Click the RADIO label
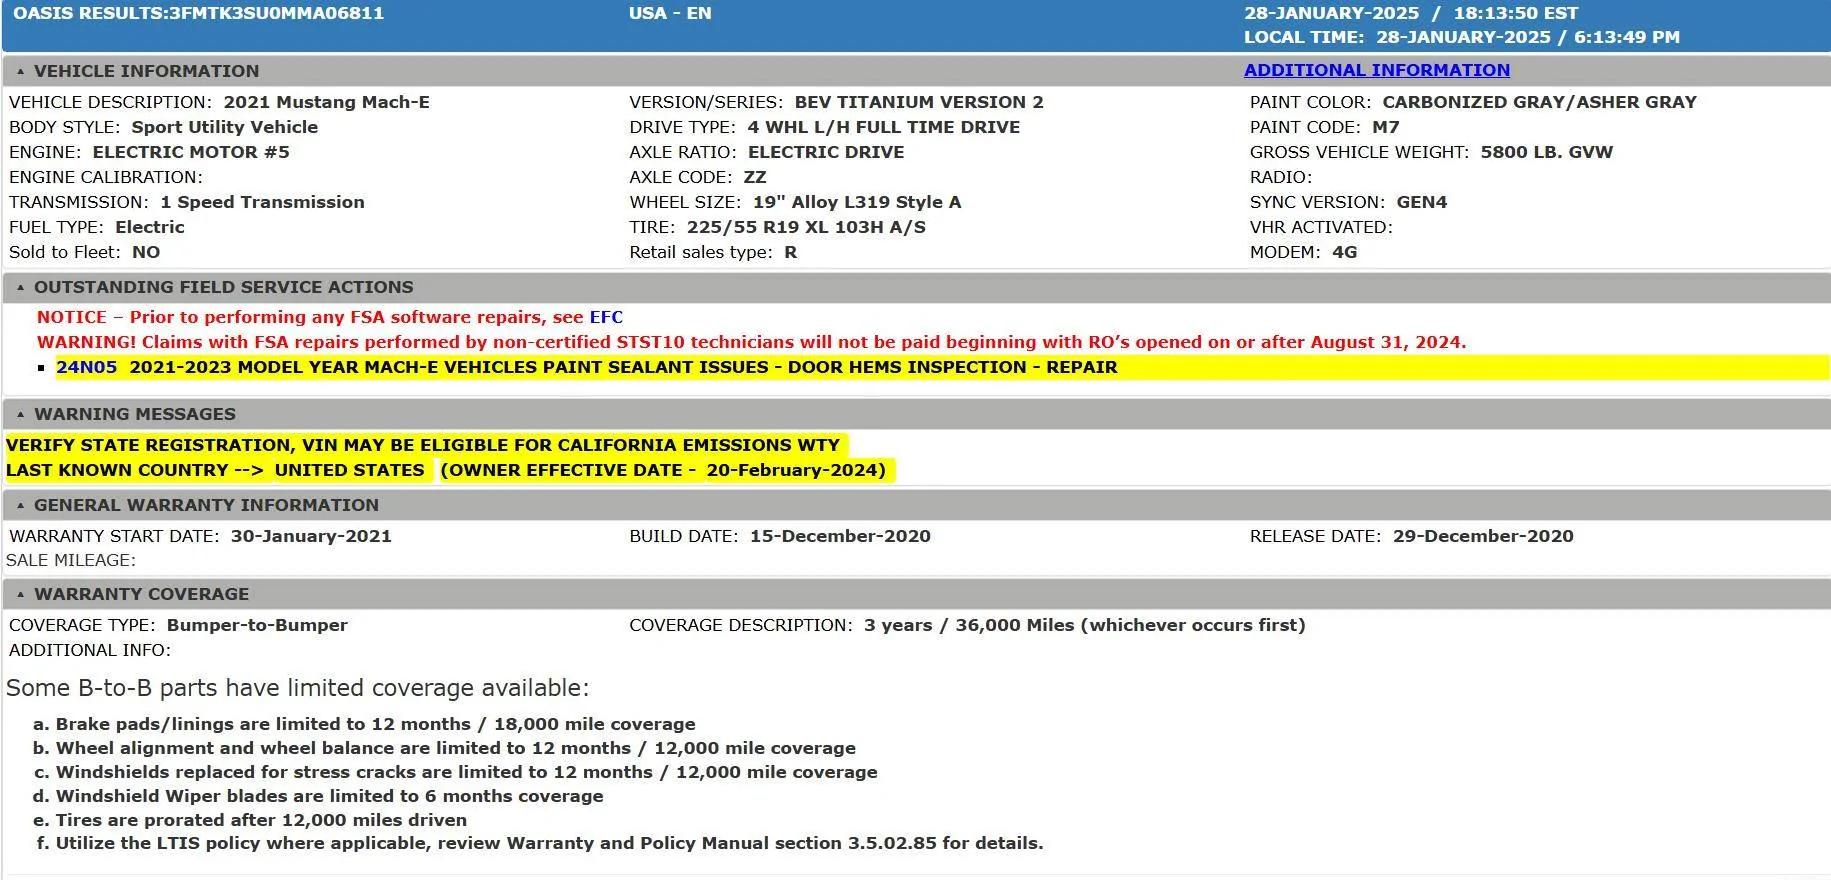The height and width of the screenshot is (880, 1831). click(1281, 177)
